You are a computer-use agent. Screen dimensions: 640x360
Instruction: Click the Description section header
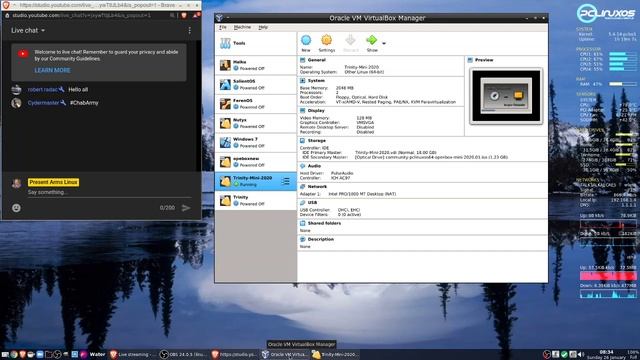click(320, 239)
